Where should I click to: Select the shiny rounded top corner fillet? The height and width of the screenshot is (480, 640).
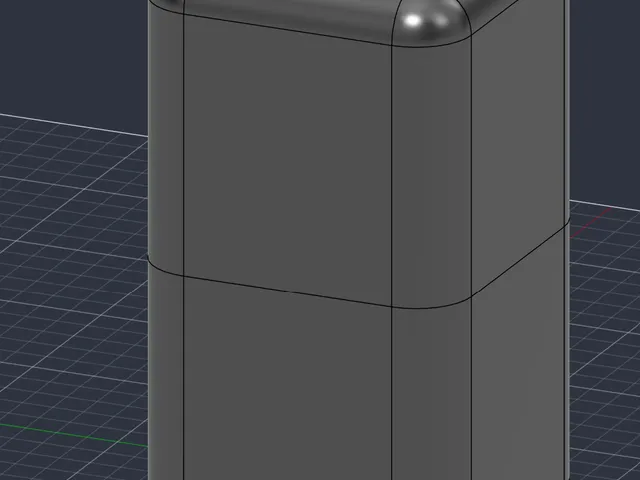pyautogui.click(x=431, y=21)
